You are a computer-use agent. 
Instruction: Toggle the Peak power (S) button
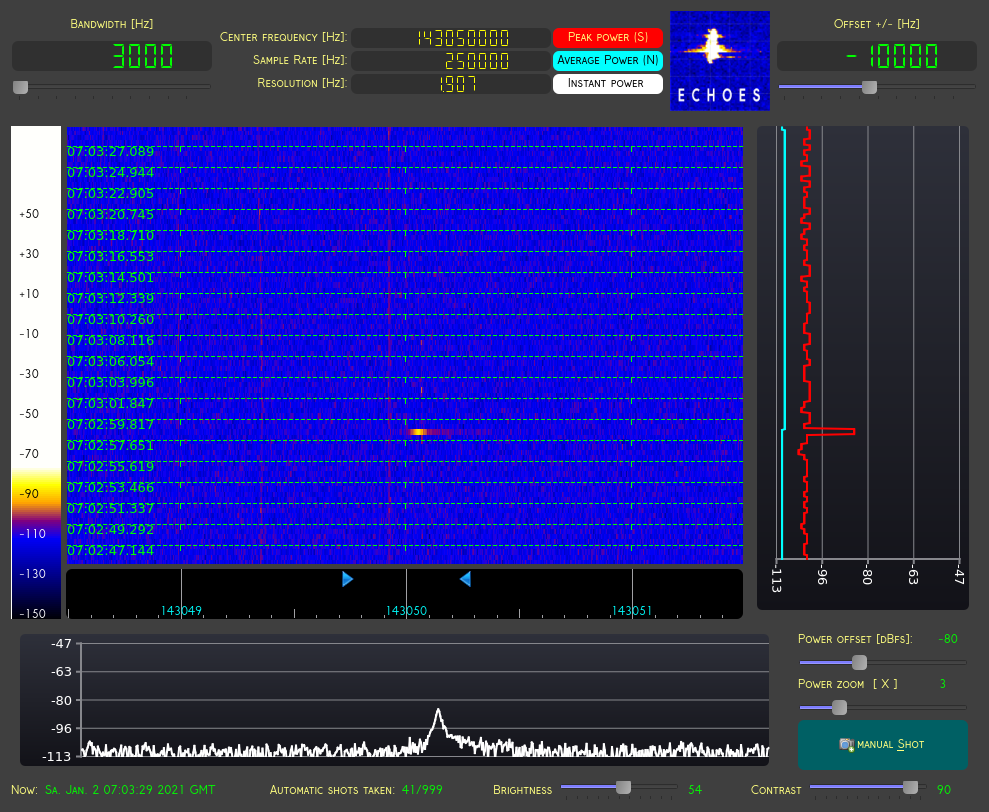607,37
